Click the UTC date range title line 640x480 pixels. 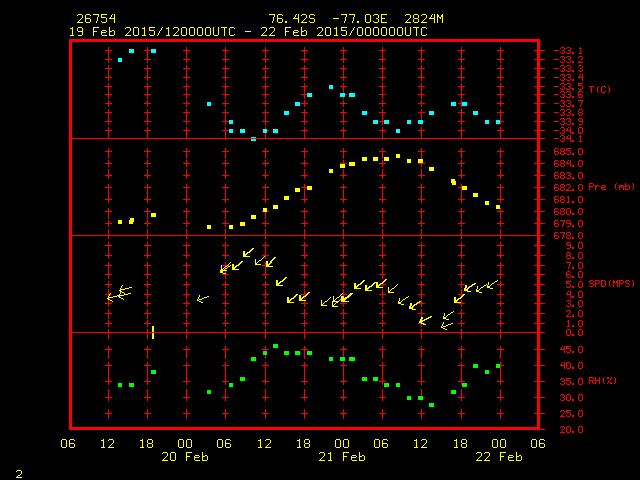coord(248,32)
